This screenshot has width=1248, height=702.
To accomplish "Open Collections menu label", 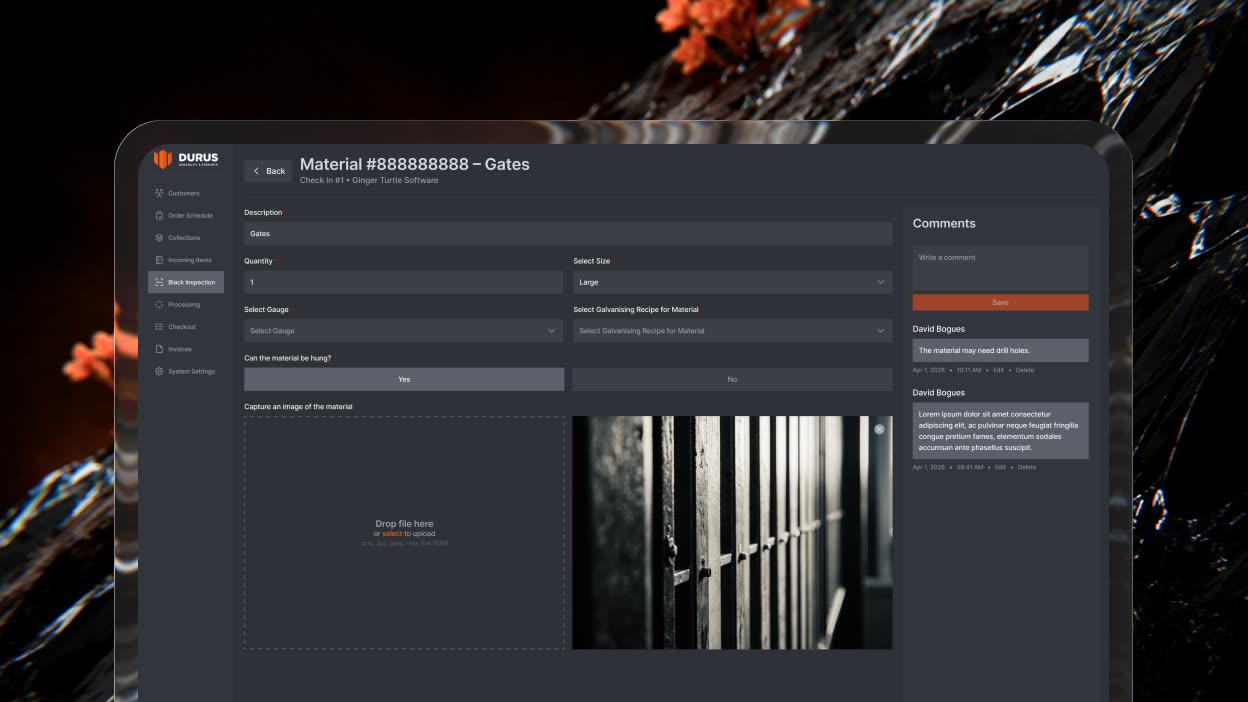I will coord(184,238).
